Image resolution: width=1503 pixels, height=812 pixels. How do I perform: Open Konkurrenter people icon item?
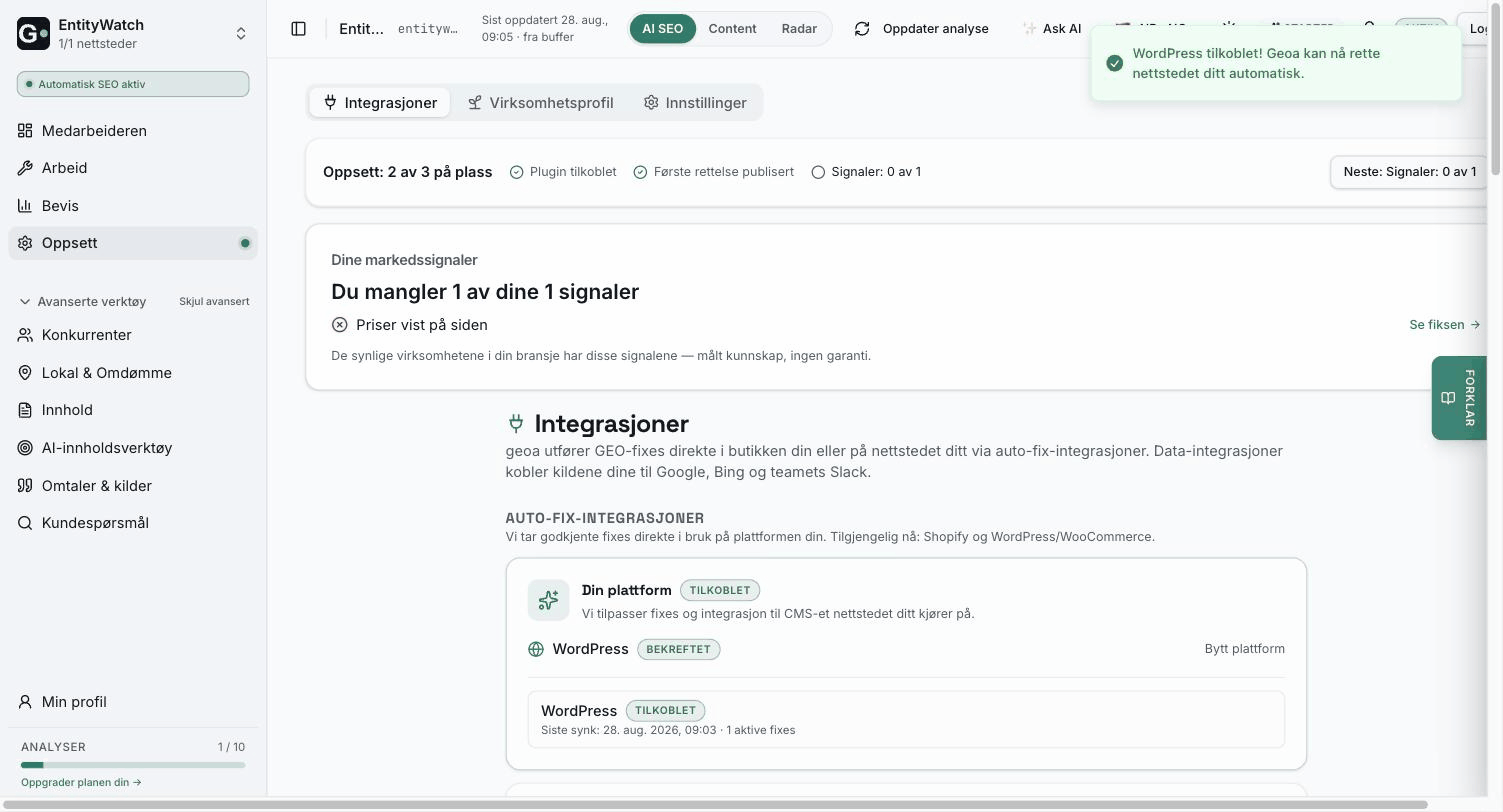(133, 335)
